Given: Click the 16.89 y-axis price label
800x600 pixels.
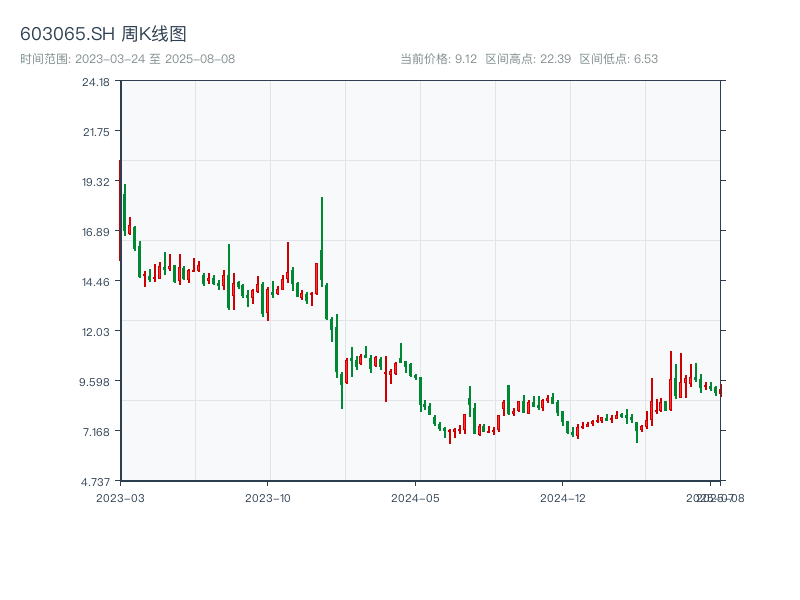Looking at the screenshot, I should 96,232.
